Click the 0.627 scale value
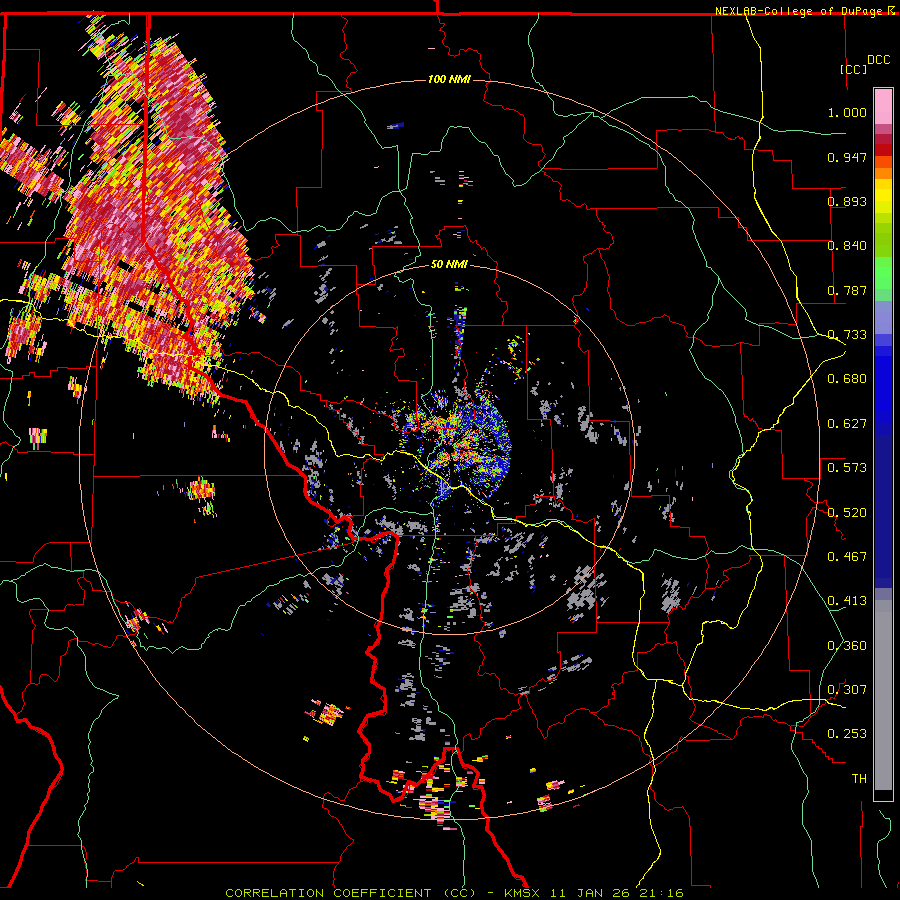900x900 pixels. [847, 424]
